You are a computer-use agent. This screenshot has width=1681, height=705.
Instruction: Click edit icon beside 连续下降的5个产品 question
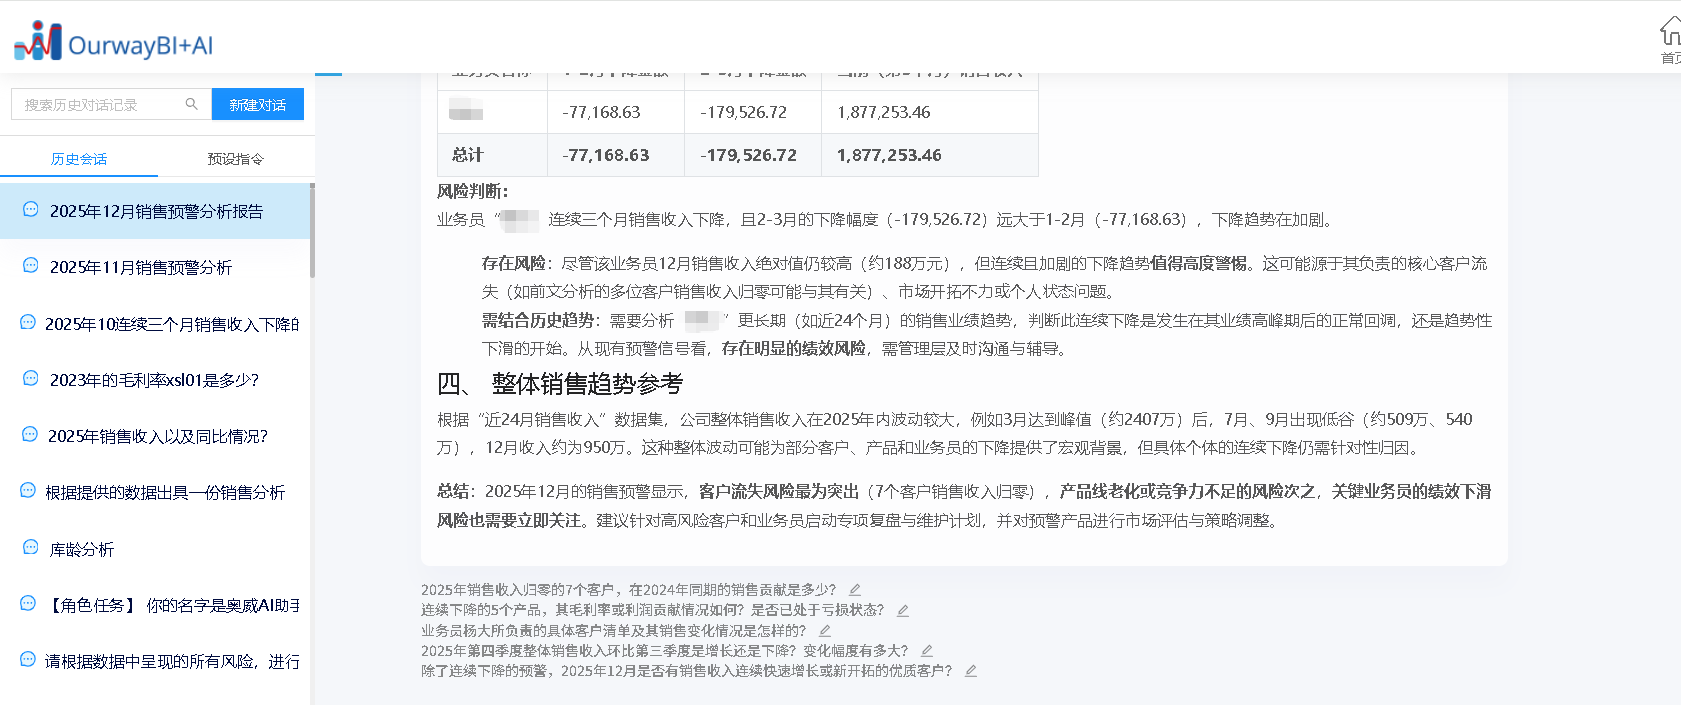903,610
